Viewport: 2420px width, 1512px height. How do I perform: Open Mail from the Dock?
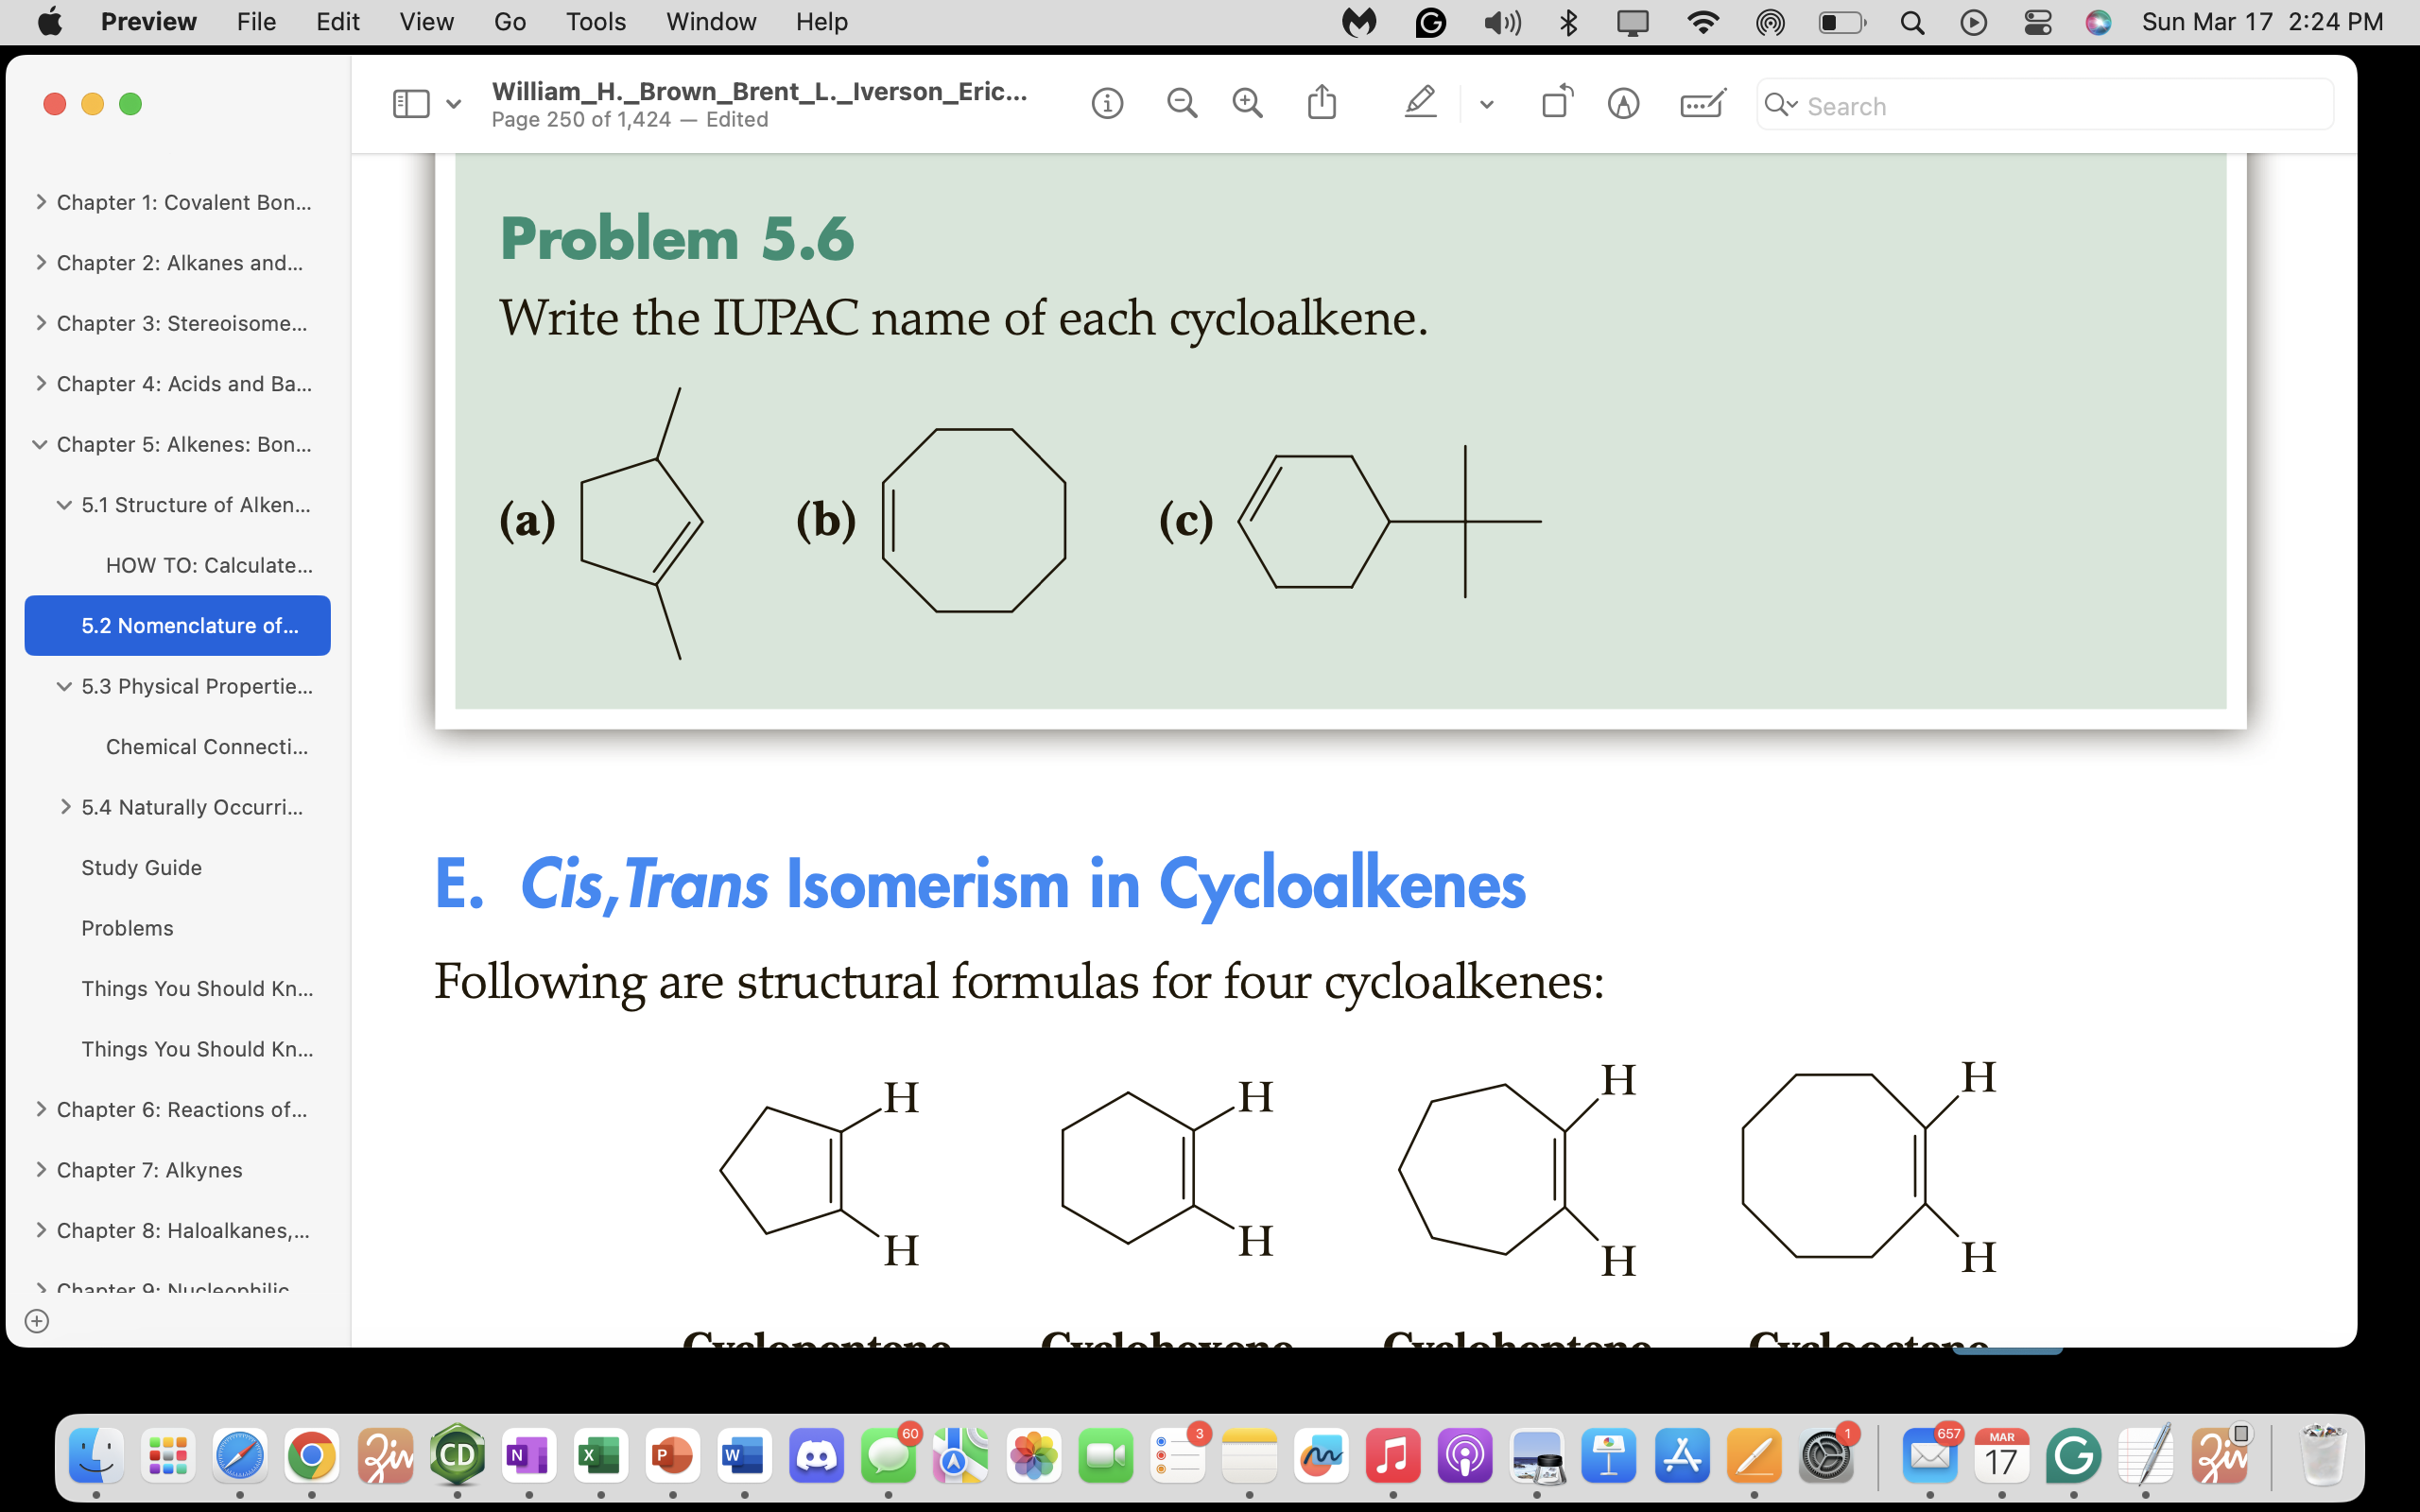pos(1931,1457)
